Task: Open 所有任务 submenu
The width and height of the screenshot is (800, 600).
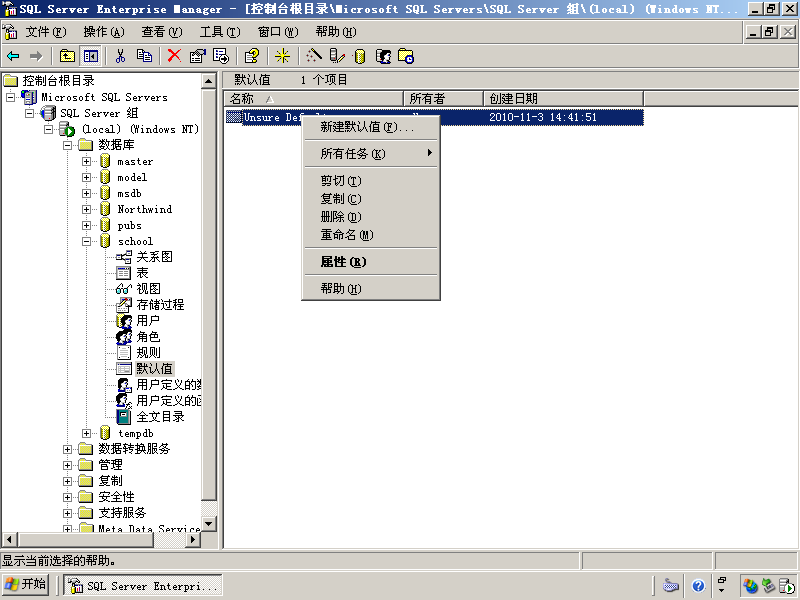Action: coord(371,154)
